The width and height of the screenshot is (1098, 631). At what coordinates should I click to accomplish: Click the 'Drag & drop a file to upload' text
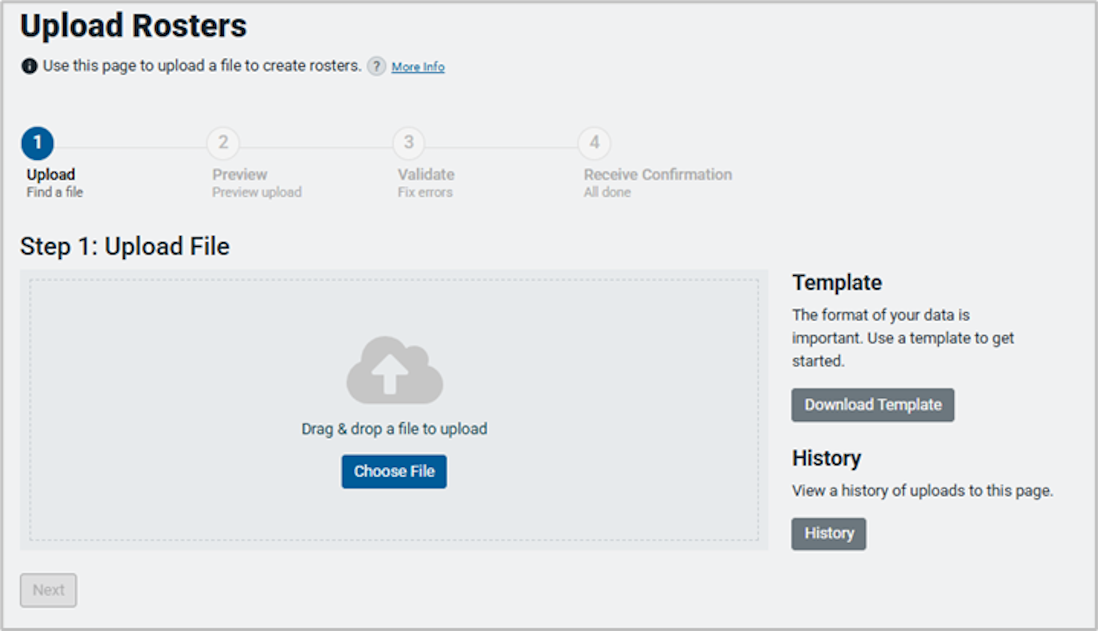tap(394, 428)
